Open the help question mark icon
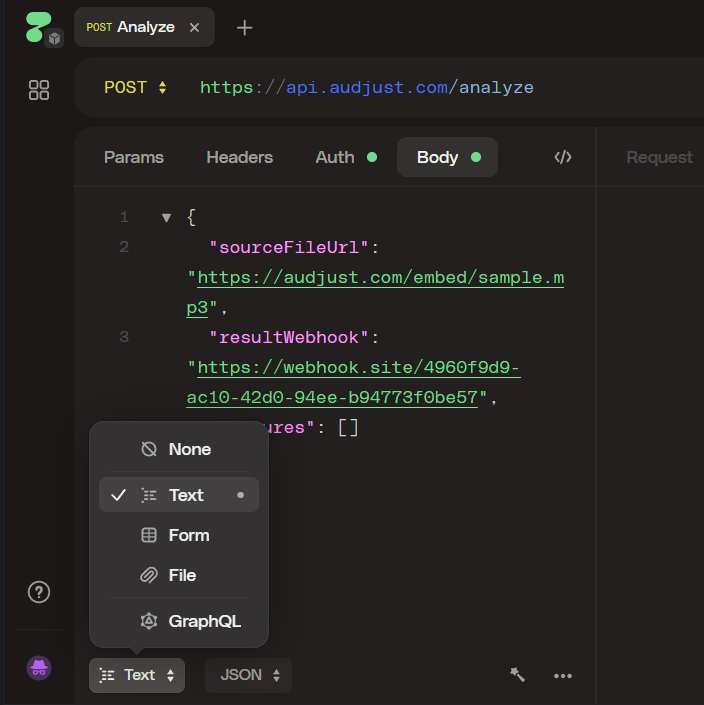This screenshot has width=704, height=705. [39, 592]
